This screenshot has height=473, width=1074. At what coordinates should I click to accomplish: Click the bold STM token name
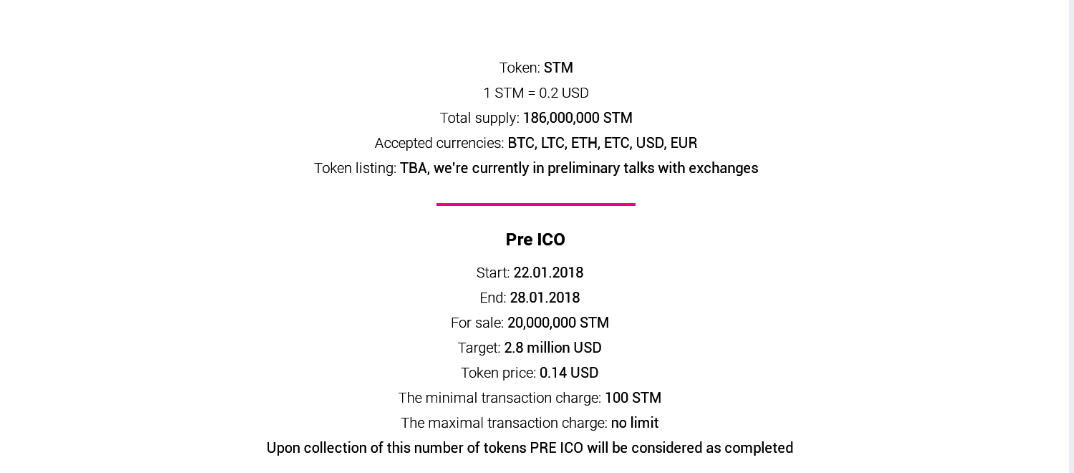pos(558,68)
